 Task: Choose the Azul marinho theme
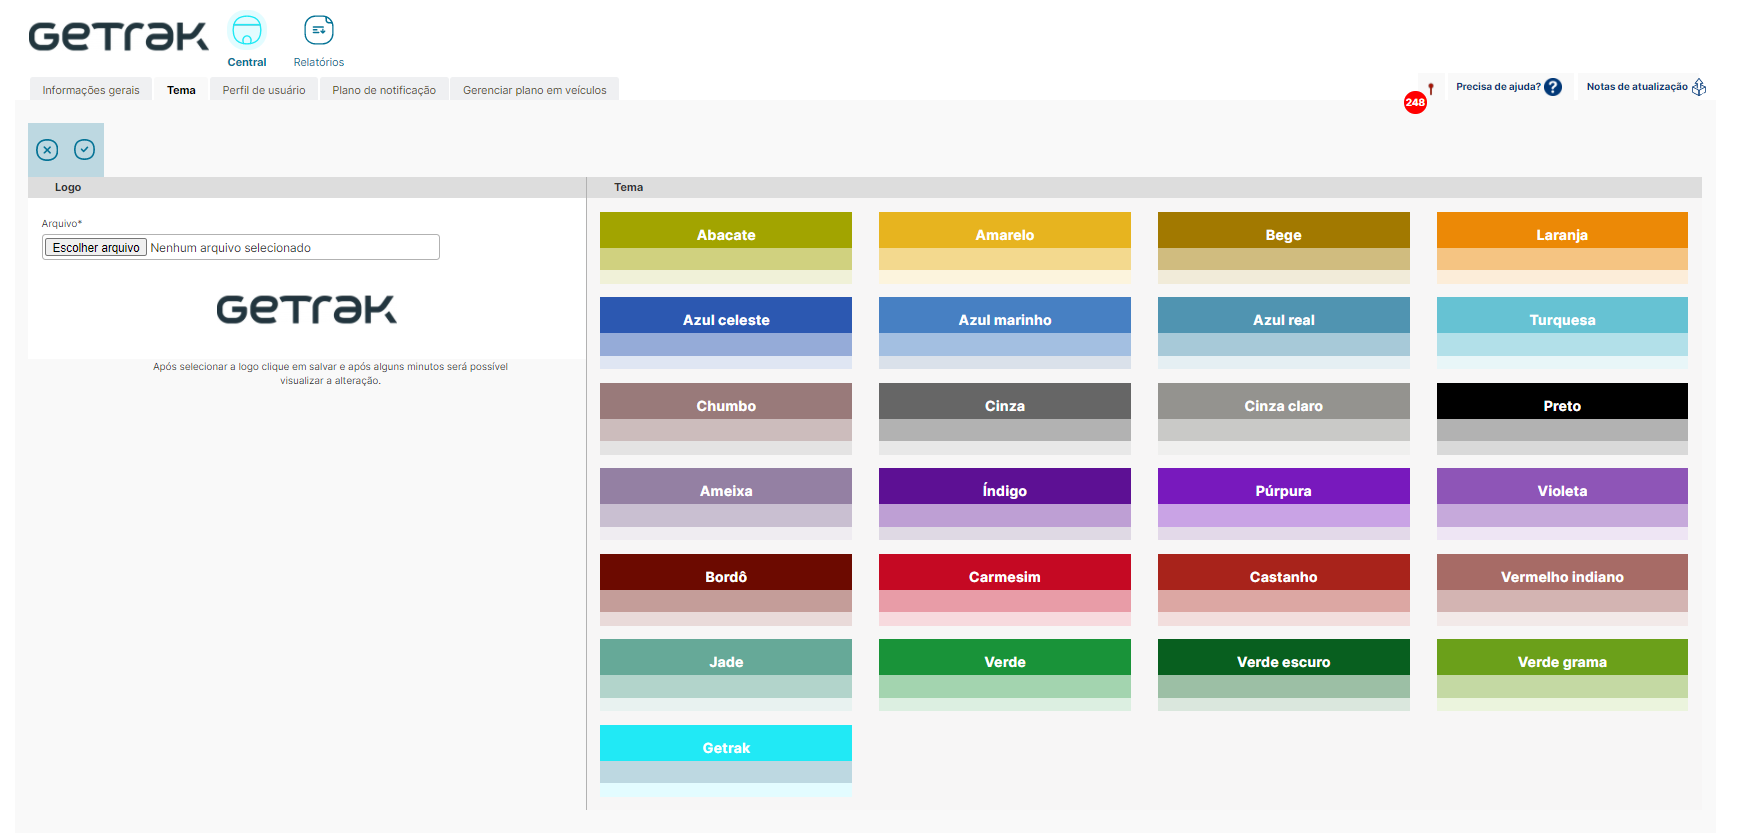(1005, 333)
